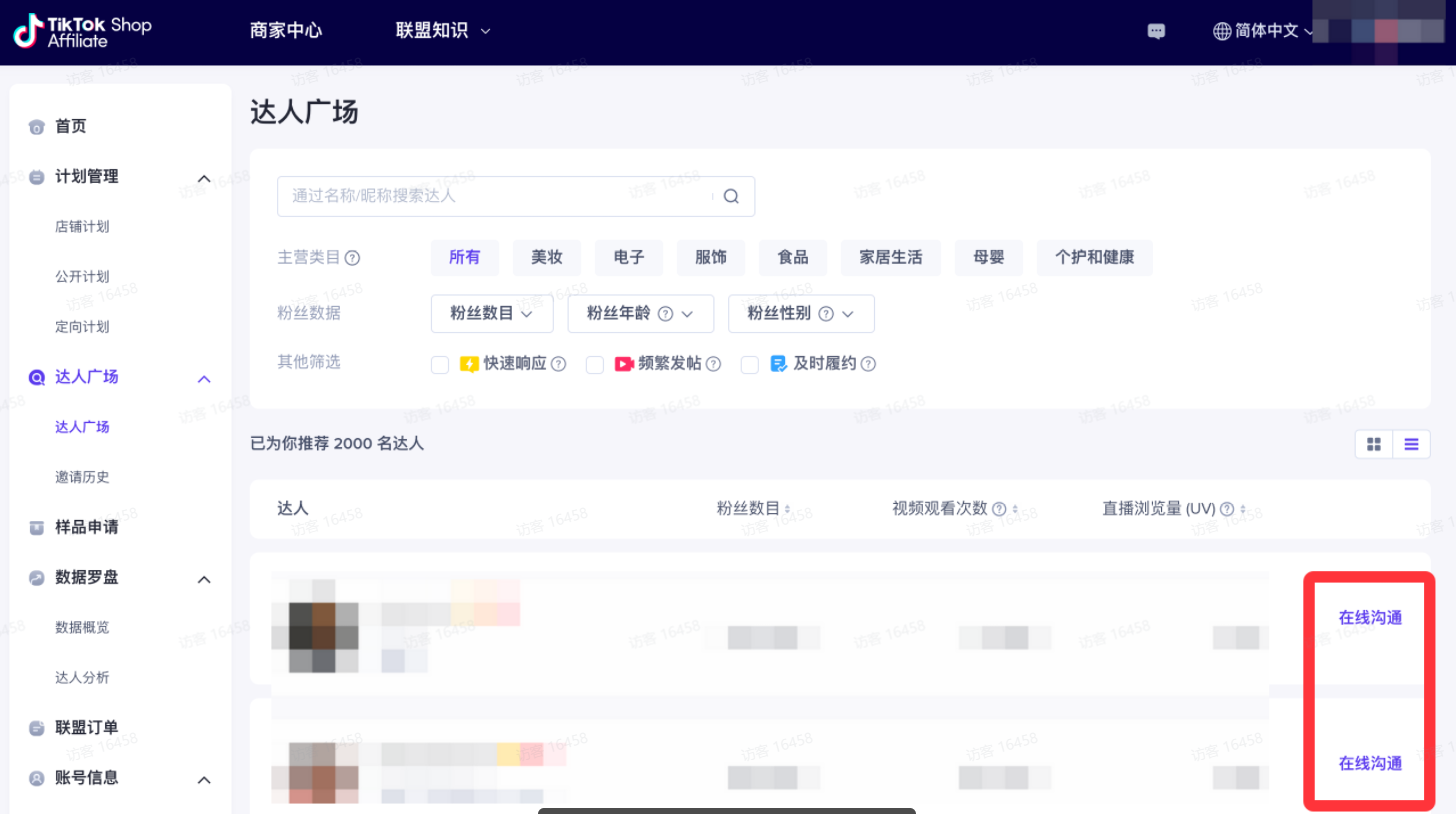Open 店铺计划 in sidebar
Screen dimensions: 1456x814
point(82,227)
